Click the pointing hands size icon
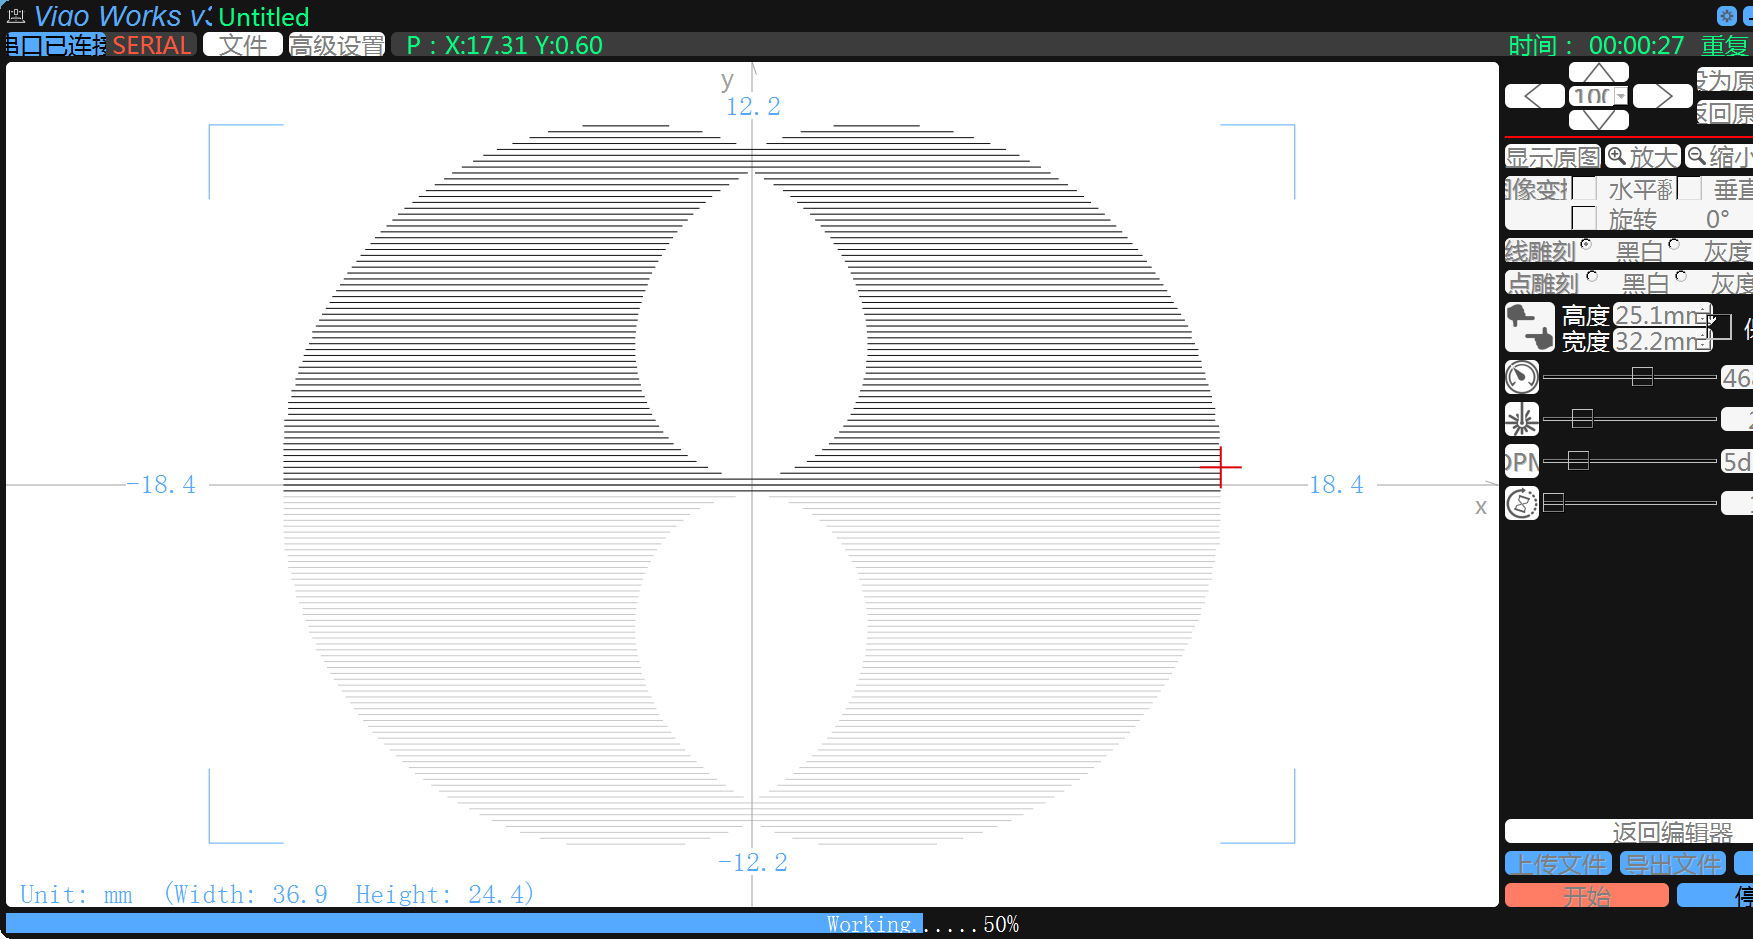The height and width of the screenshot is (939, 1753). (1530, 328)
